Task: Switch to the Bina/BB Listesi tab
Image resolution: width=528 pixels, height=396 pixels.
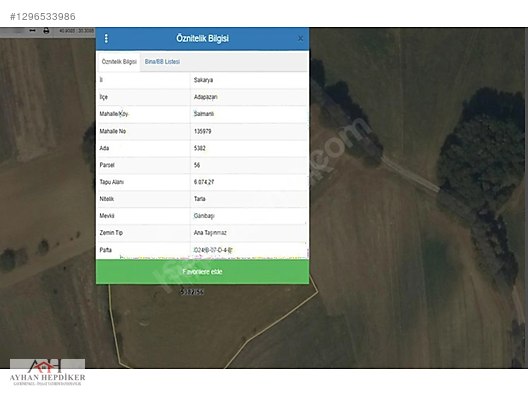Action: point(162,62)
